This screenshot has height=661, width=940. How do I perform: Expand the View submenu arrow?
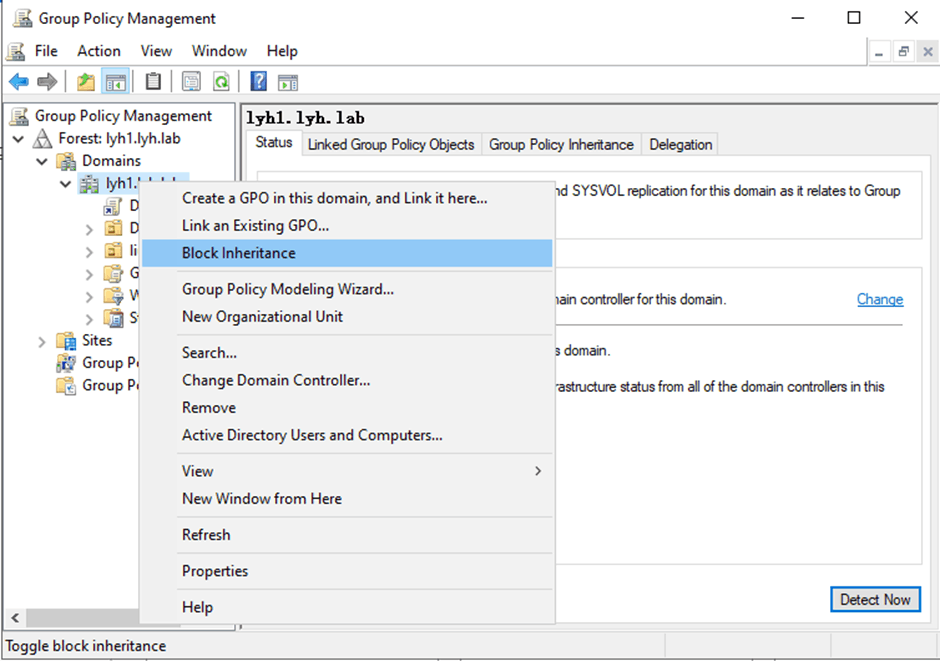tap(538, 471)
